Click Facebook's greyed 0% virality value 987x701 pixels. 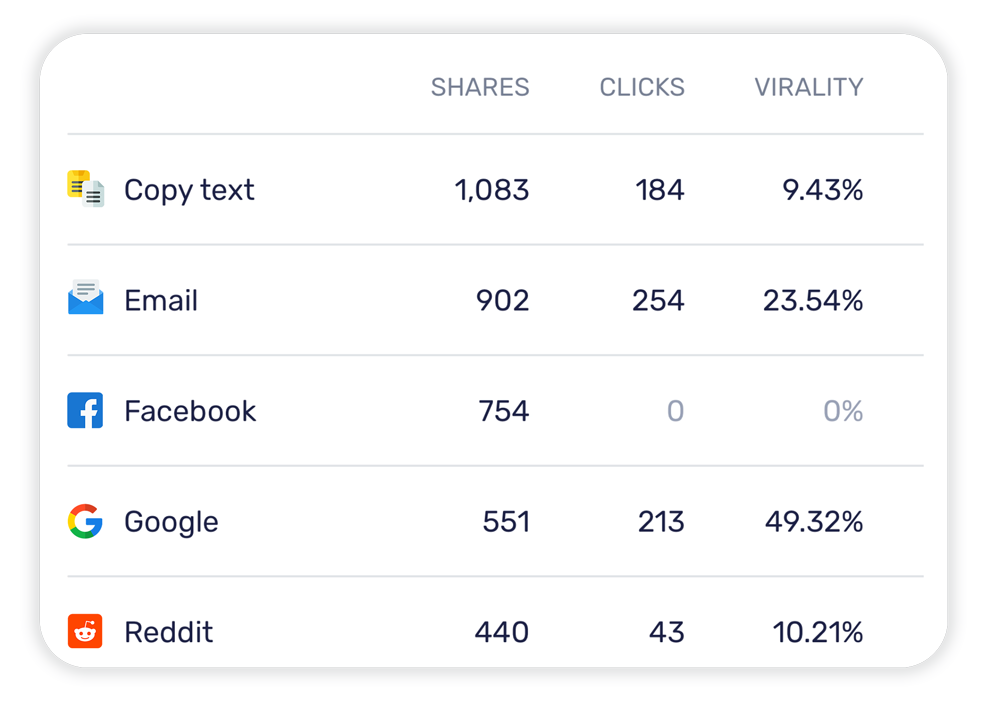tap(843, 411)
